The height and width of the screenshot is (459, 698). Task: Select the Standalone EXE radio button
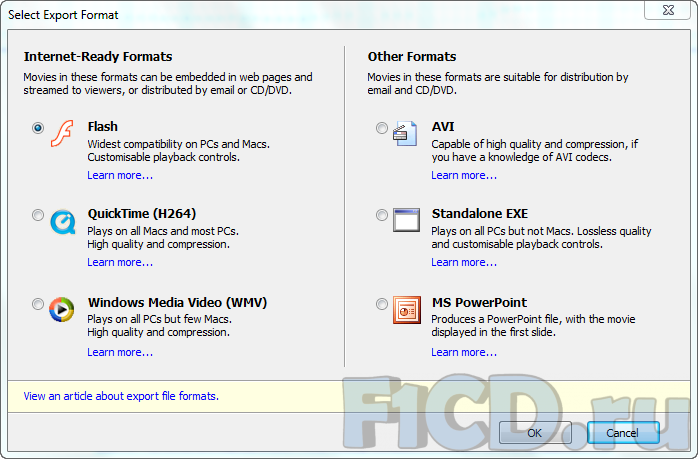[381, 215]
